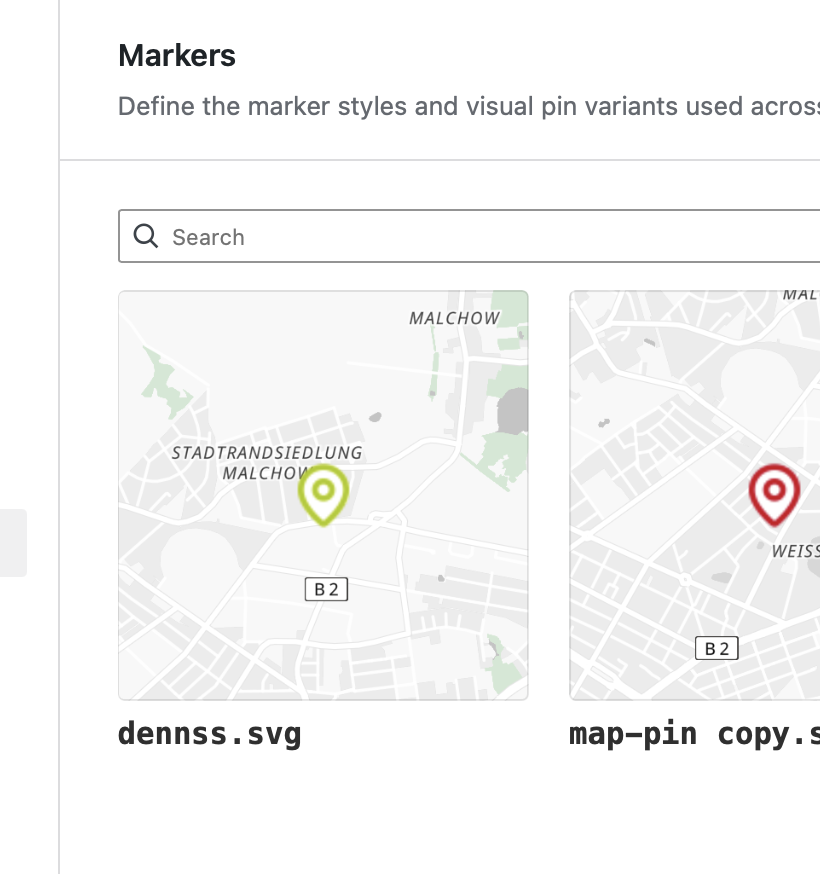Click the MALCHOW label in dennss.svg map
The image size is (820, 874).
coord(454,318)
